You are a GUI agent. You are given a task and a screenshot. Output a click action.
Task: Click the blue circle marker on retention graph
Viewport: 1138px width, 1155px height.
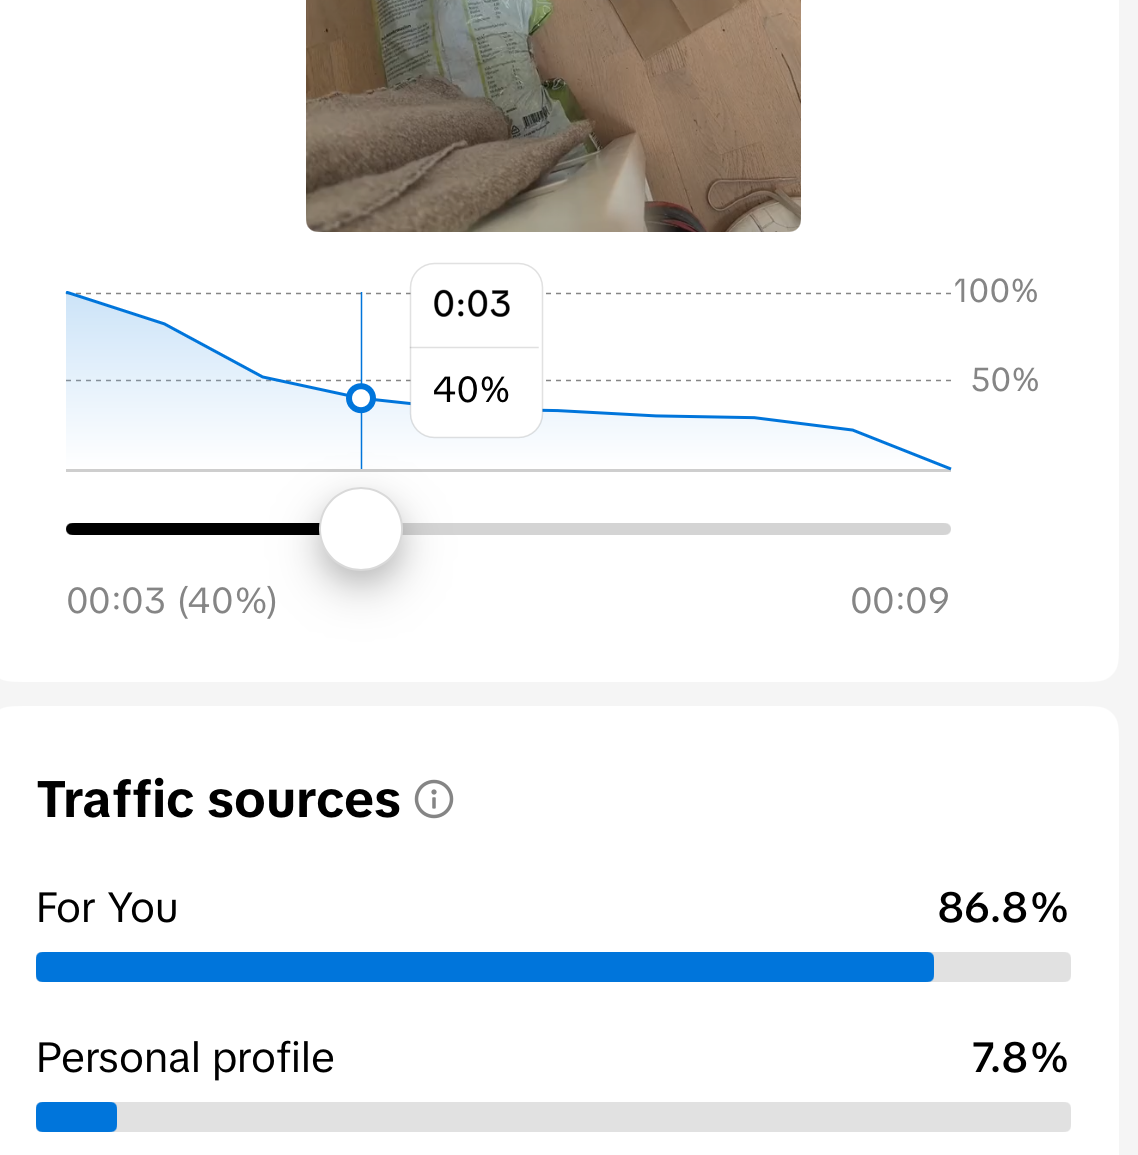pos(361,399)
